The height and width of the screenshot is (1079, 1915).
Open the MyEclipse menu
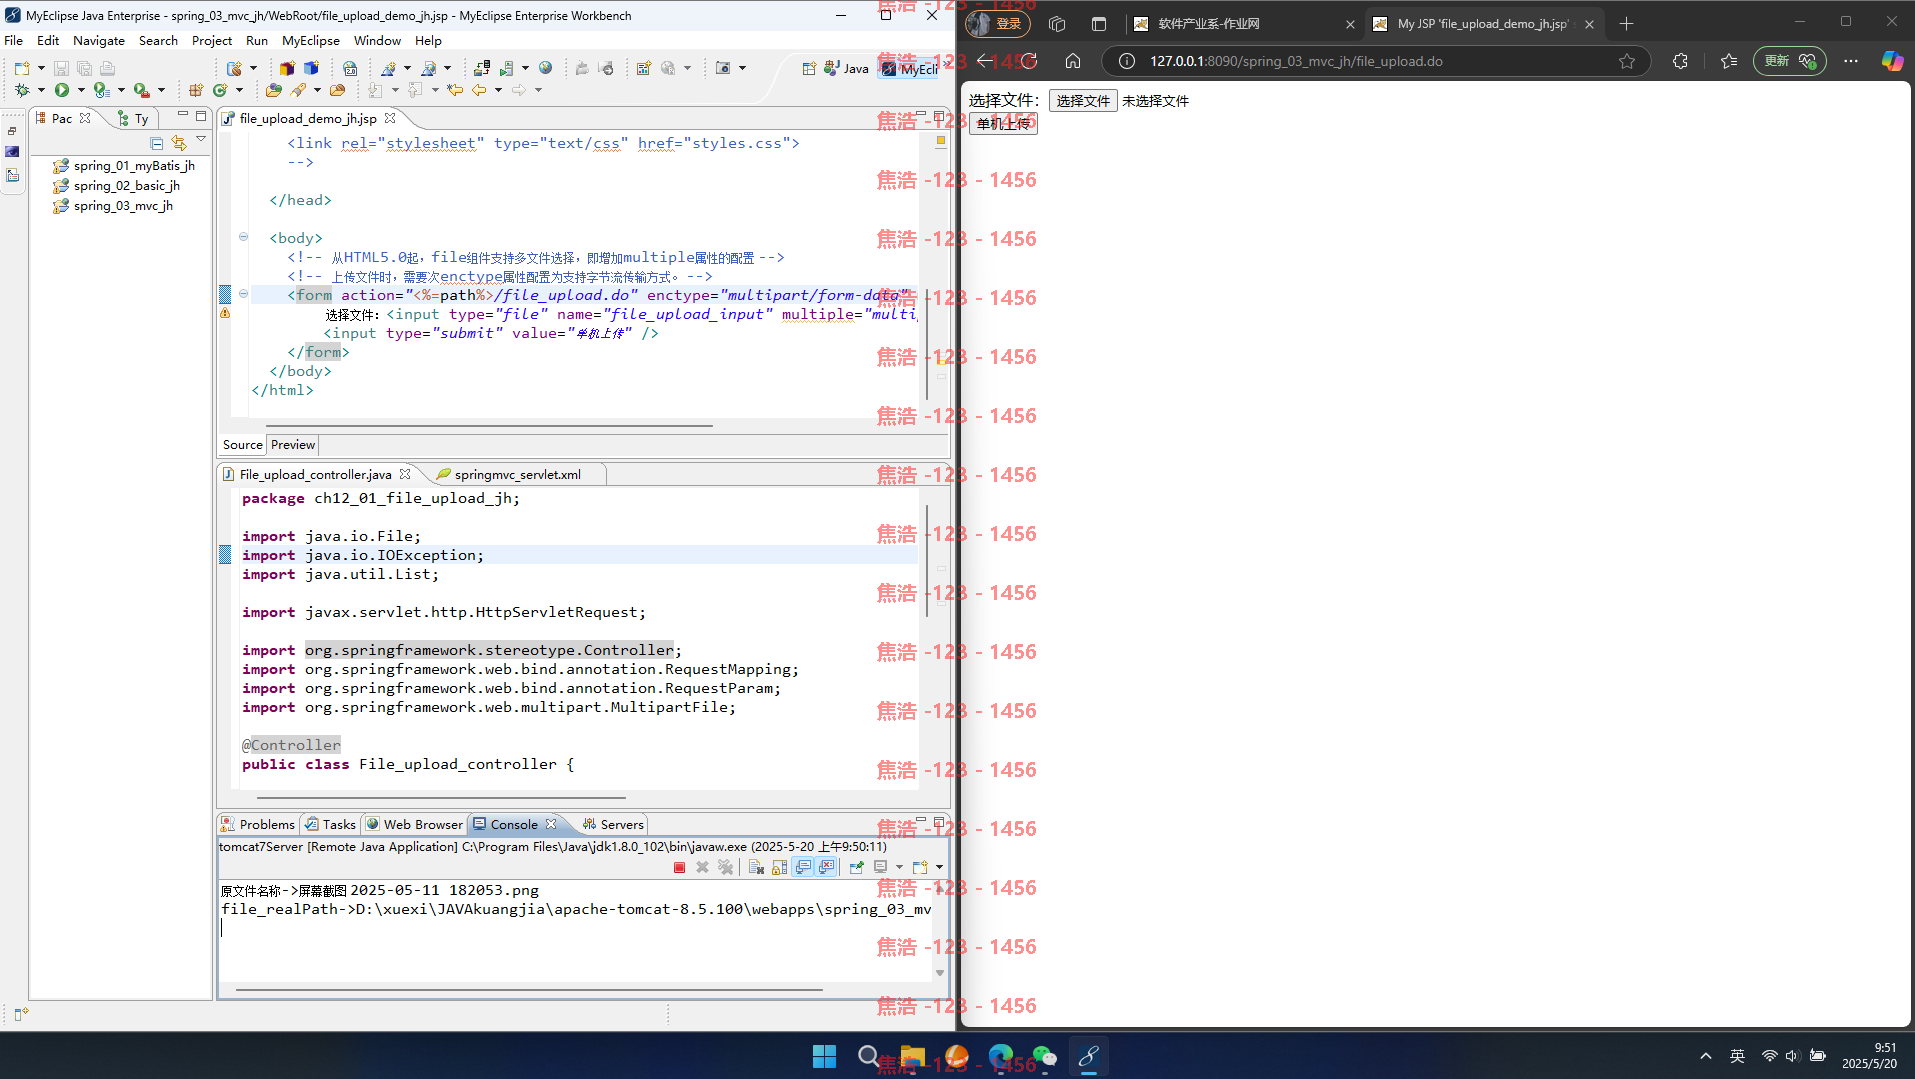pyautogui.click(x=311, y=41)
